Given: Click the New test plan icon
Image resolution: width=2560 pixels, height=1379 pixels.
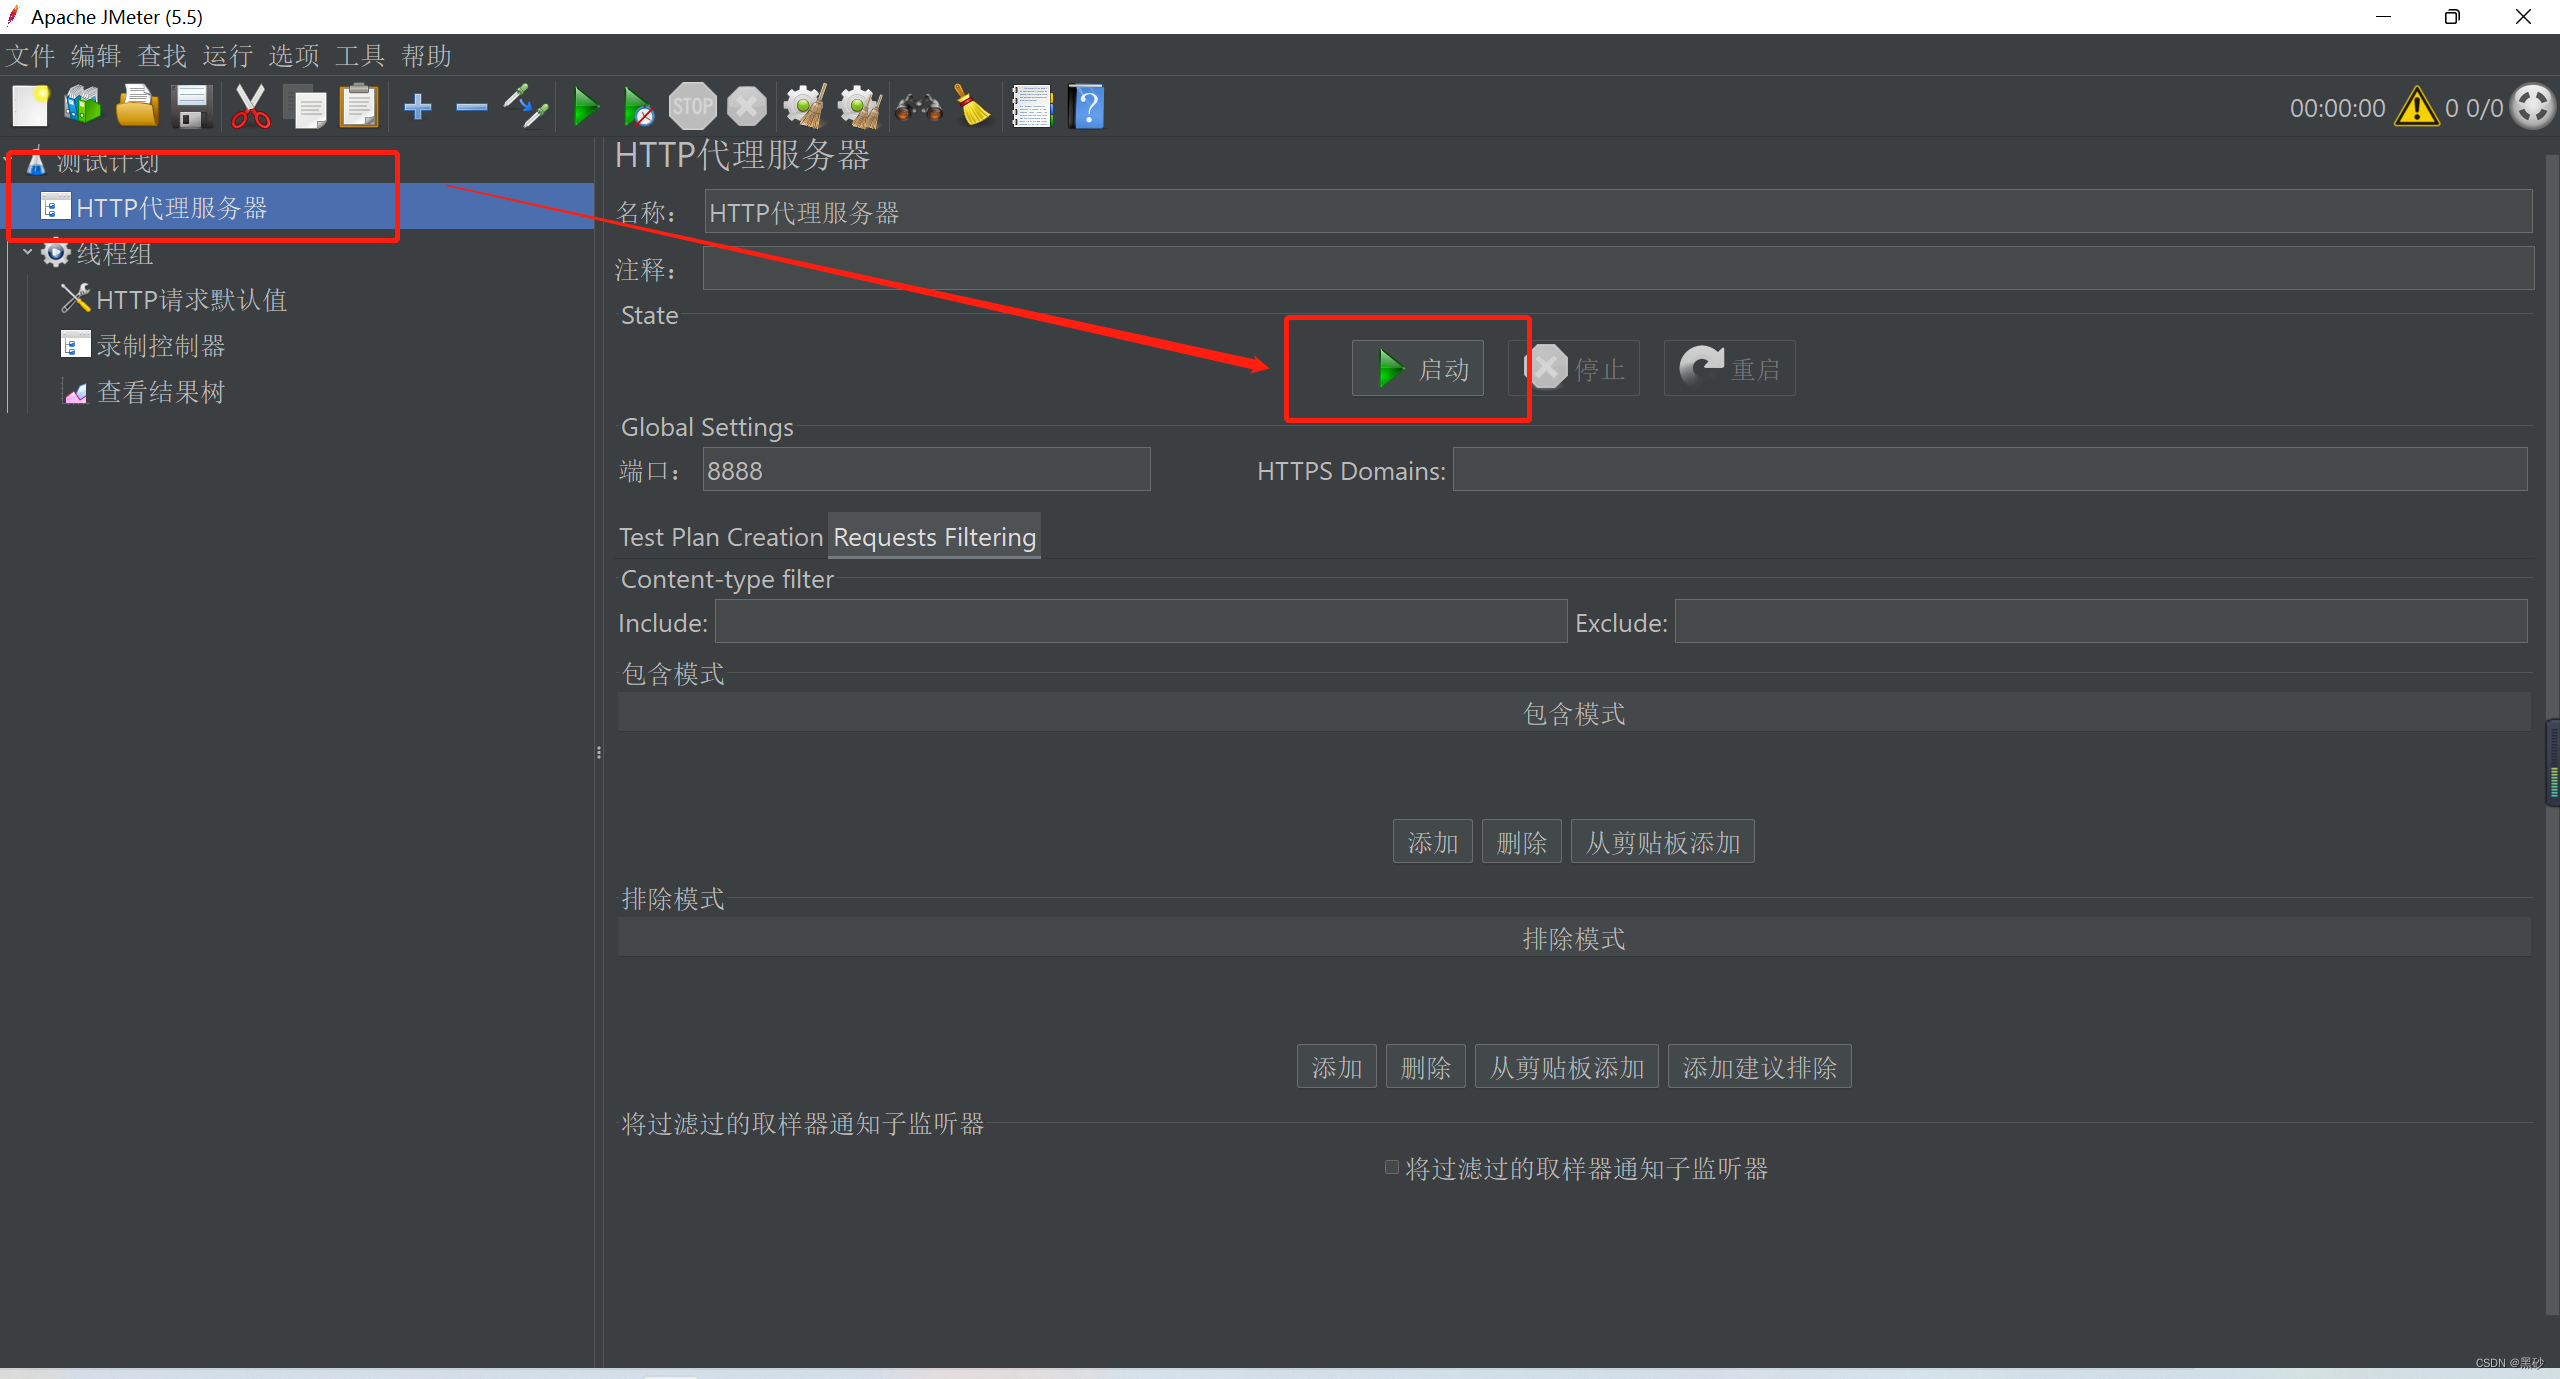Looking at the screenshot, I should (x=30, y=106).
